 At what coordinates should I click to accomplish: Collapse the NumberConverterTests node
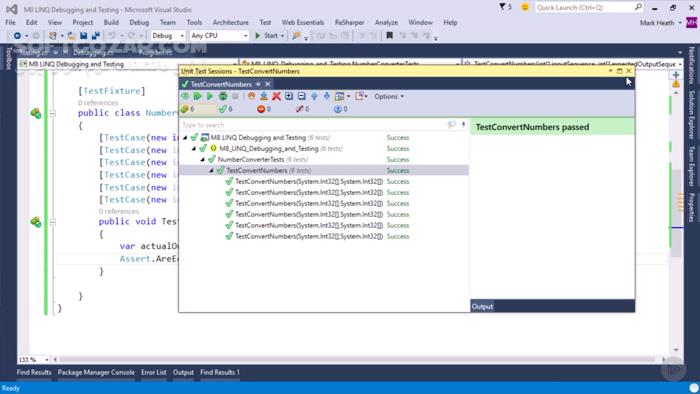pos(203,159)
